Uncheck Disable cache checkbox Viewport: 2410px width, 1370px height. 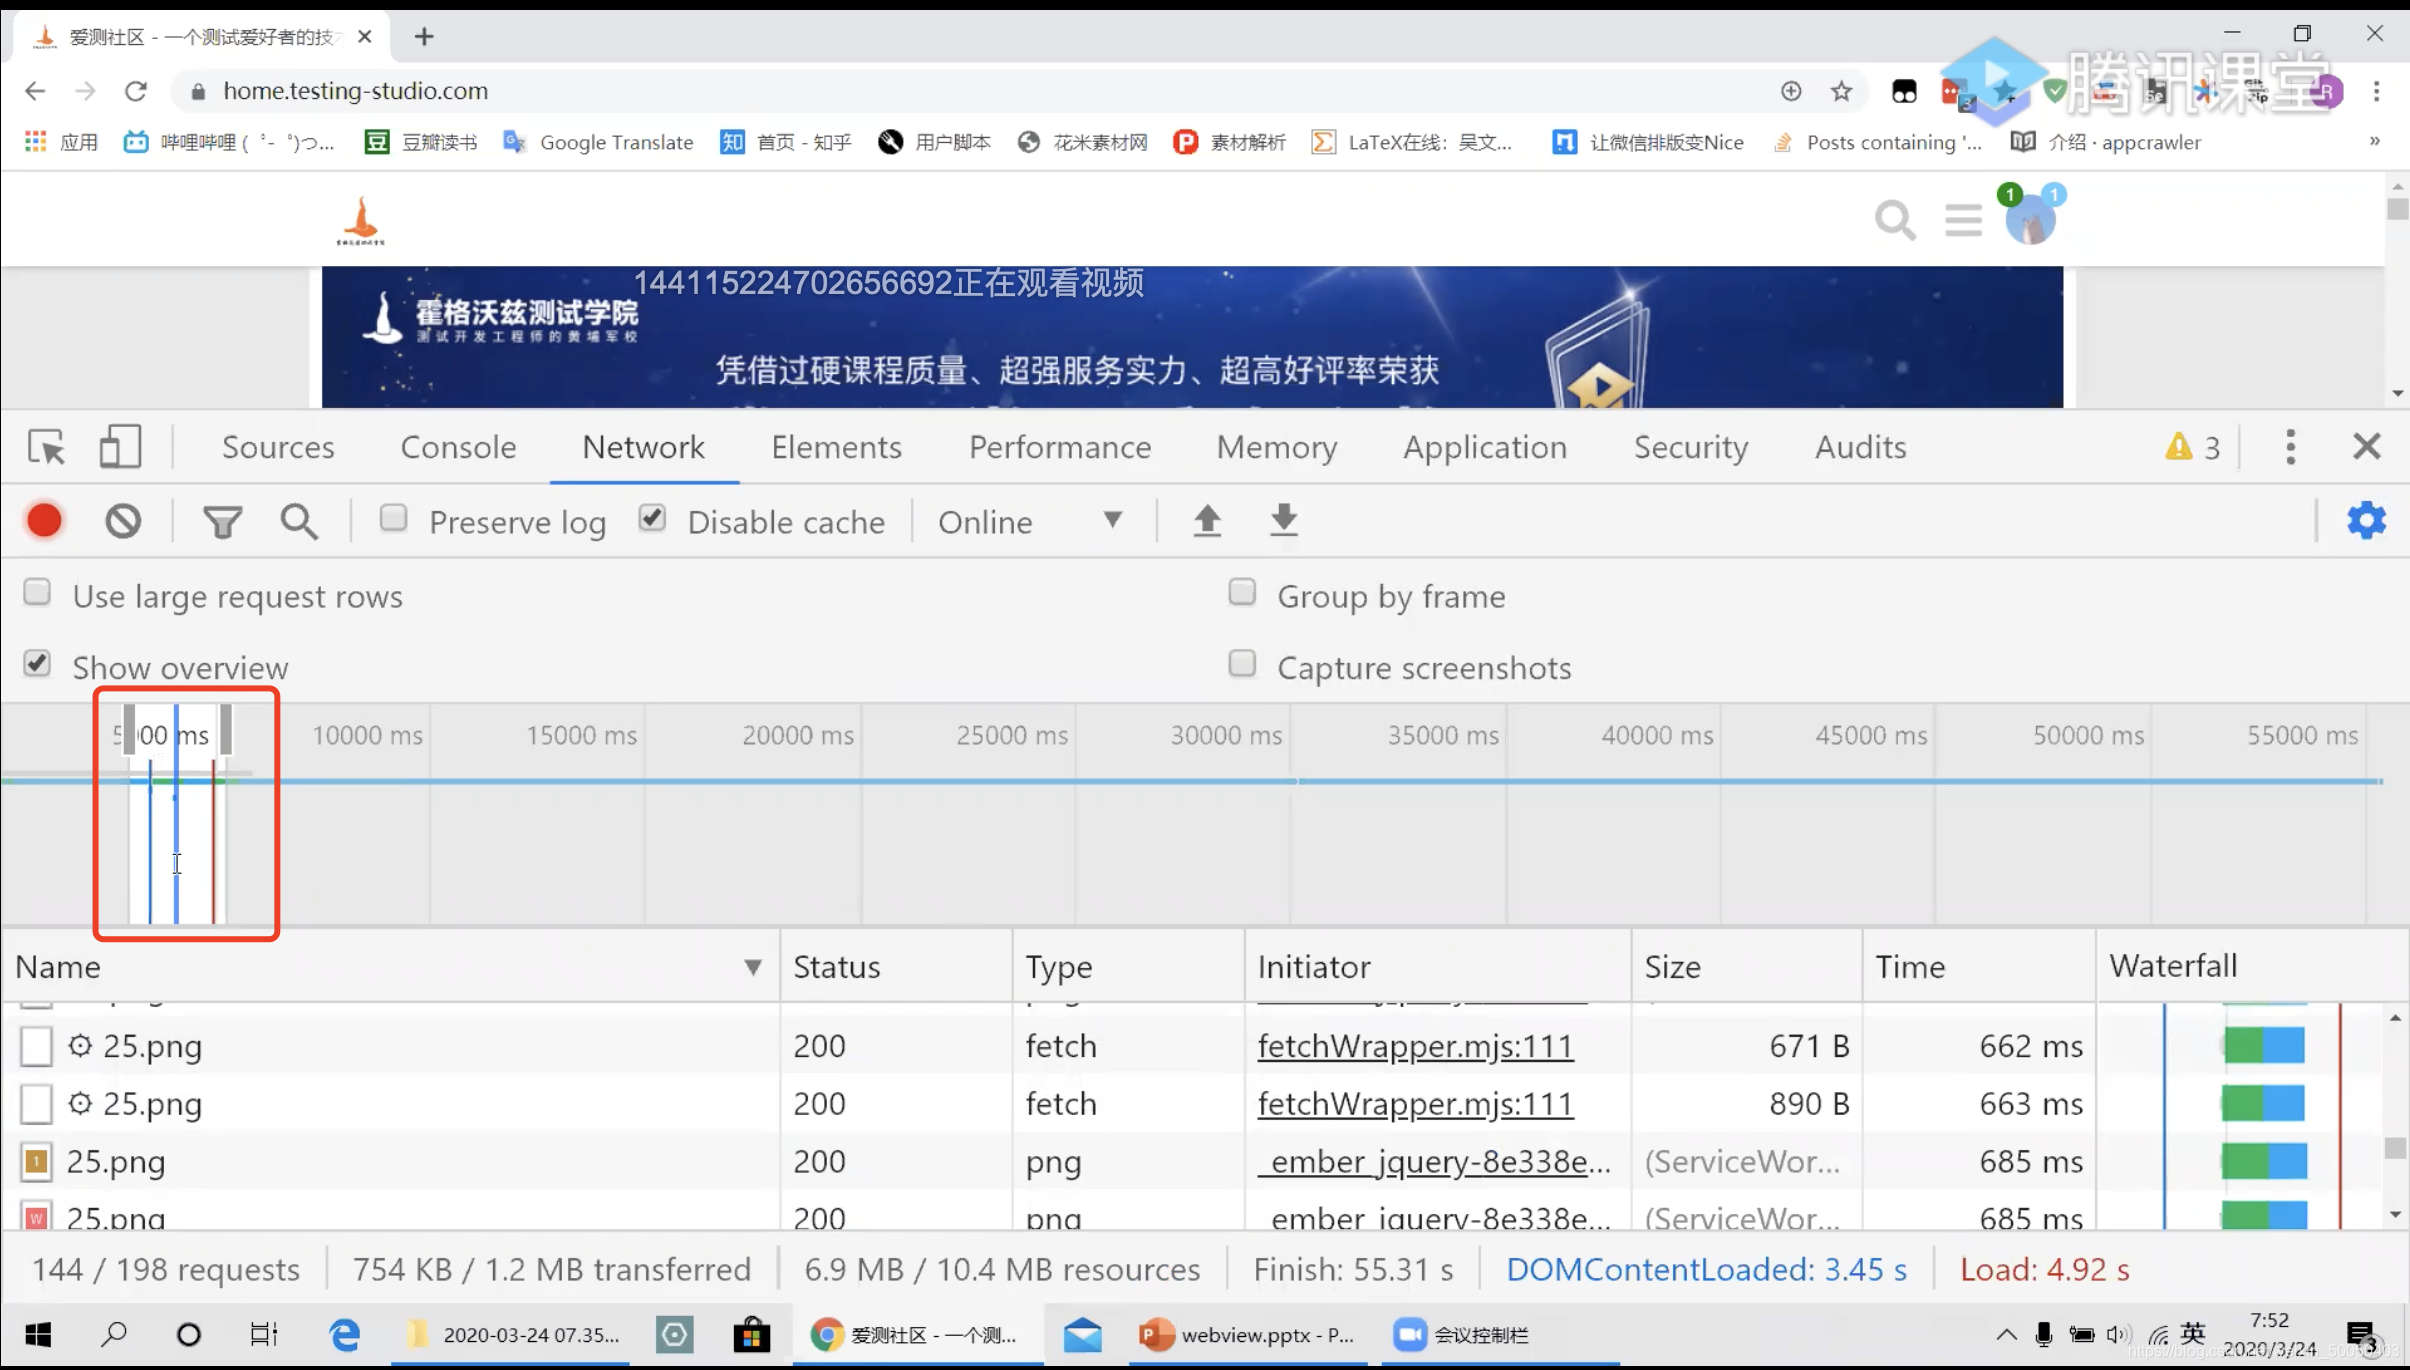tap(652, 518)
